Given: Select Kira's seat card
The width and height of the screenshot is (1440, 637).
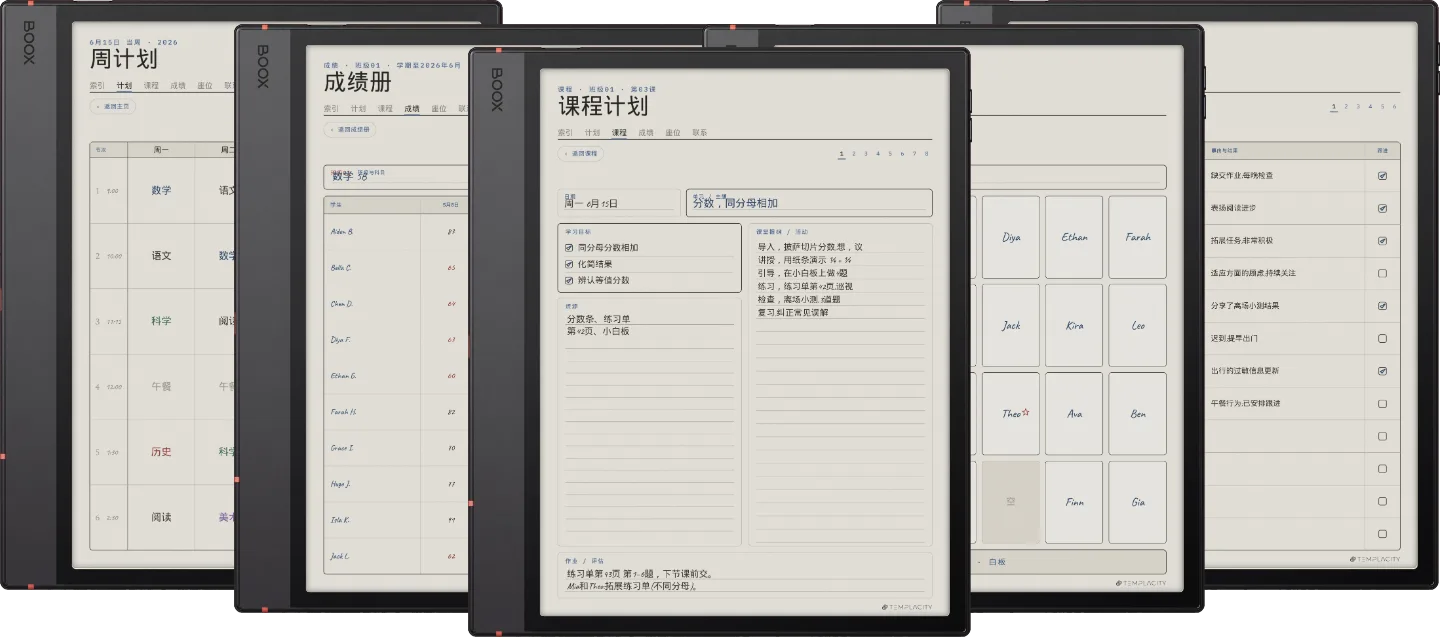Looking at the screenshot, I should [1074, 326].
